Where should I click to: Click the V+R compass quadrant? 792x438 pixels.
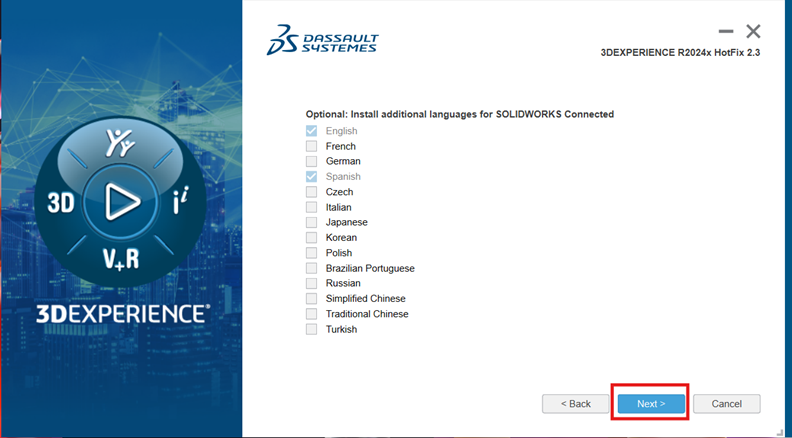(x=121, y=259)
